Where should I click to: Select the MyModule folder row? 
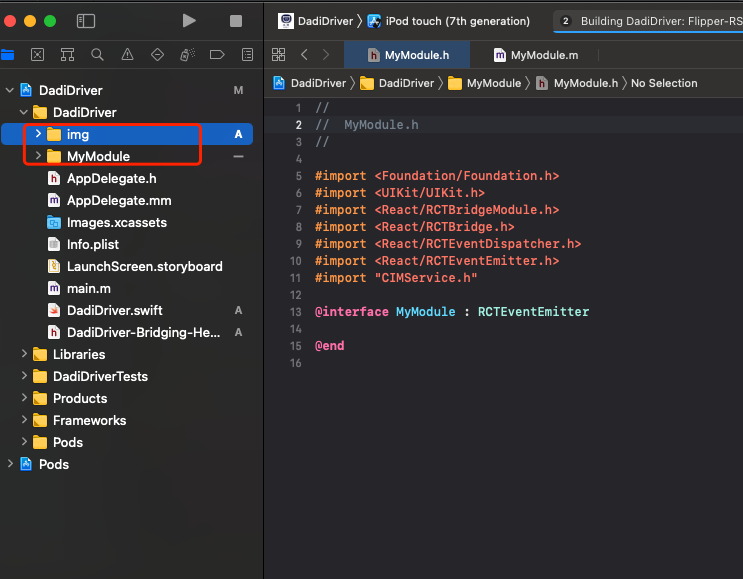point(127,156)
